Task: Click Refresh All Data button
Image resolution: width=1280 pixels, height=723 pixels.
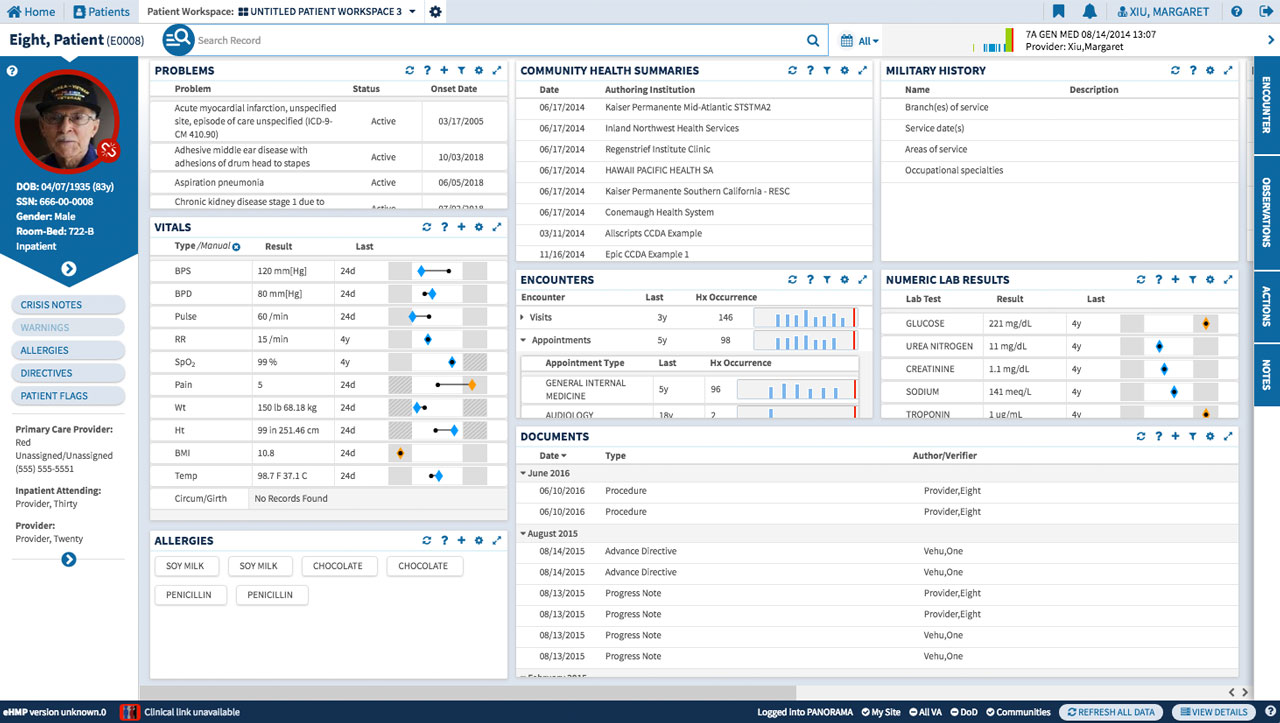Action: pyautogui.click(x=1111, y=712)
